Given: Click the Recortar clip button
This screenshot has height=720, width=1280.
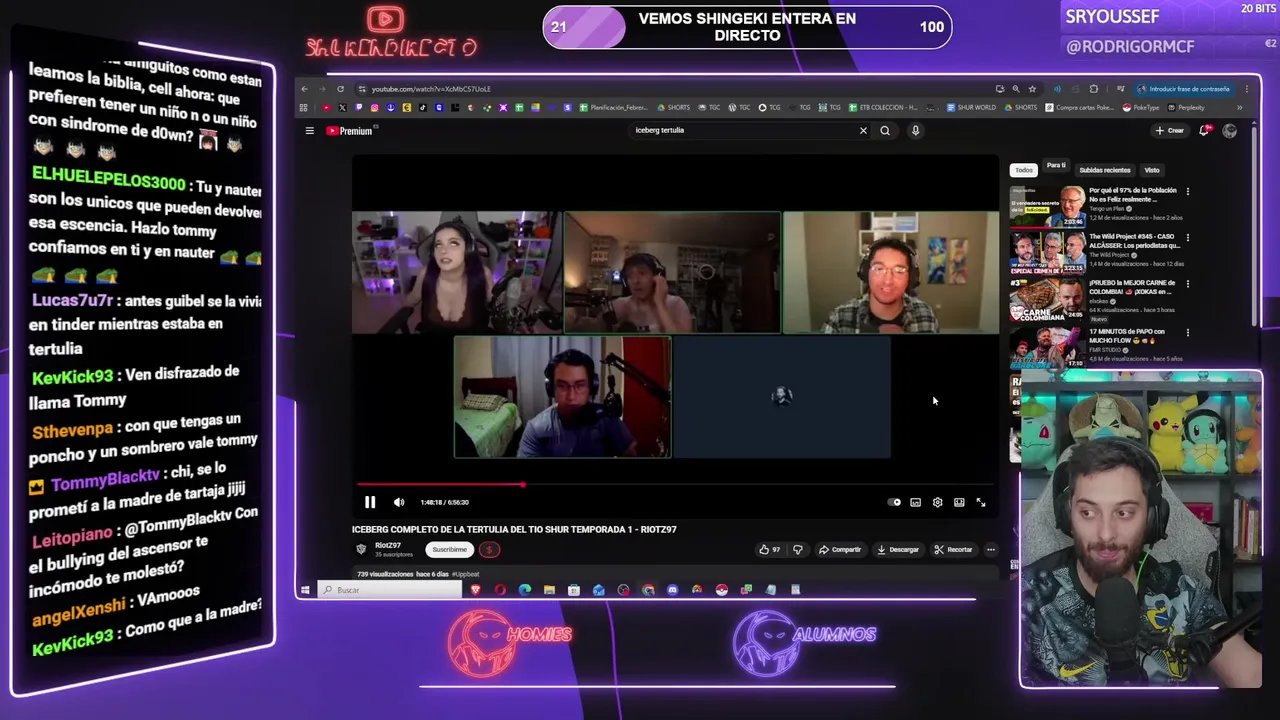Looking at the screenshot, I should [x=953, y=549].
